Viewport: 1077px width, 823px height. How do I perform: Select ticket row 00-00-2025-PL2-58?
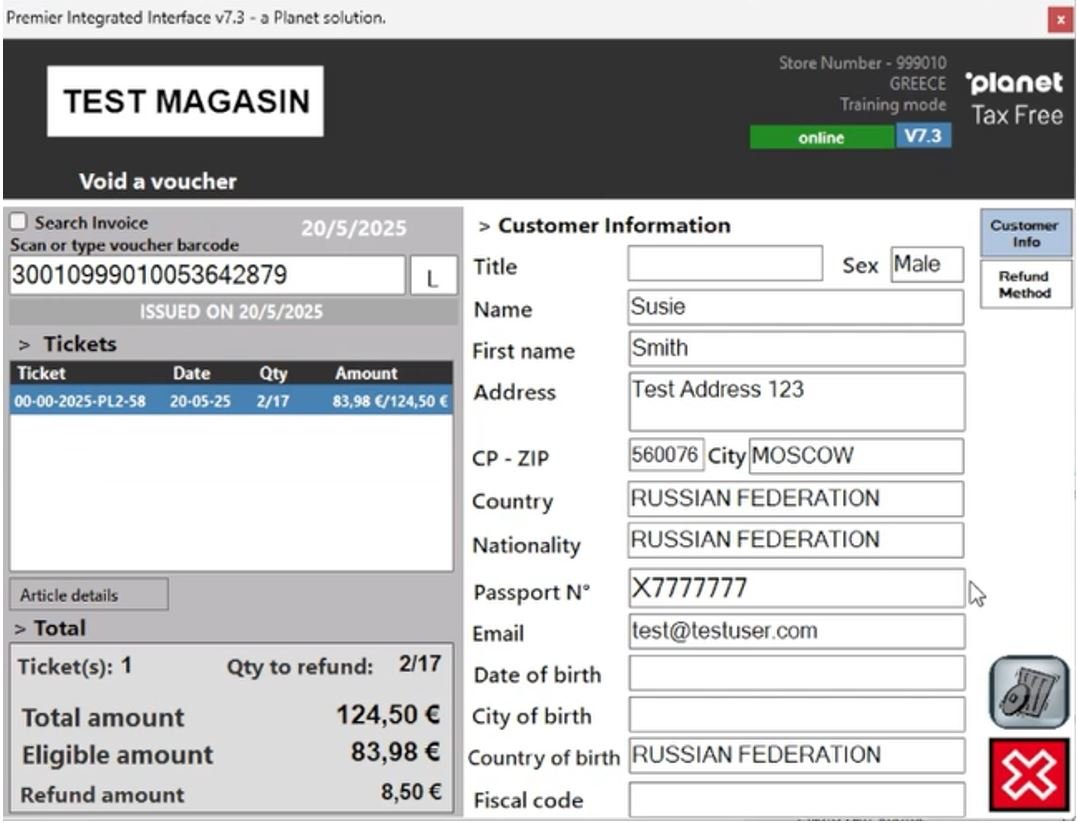coord(230,402)
